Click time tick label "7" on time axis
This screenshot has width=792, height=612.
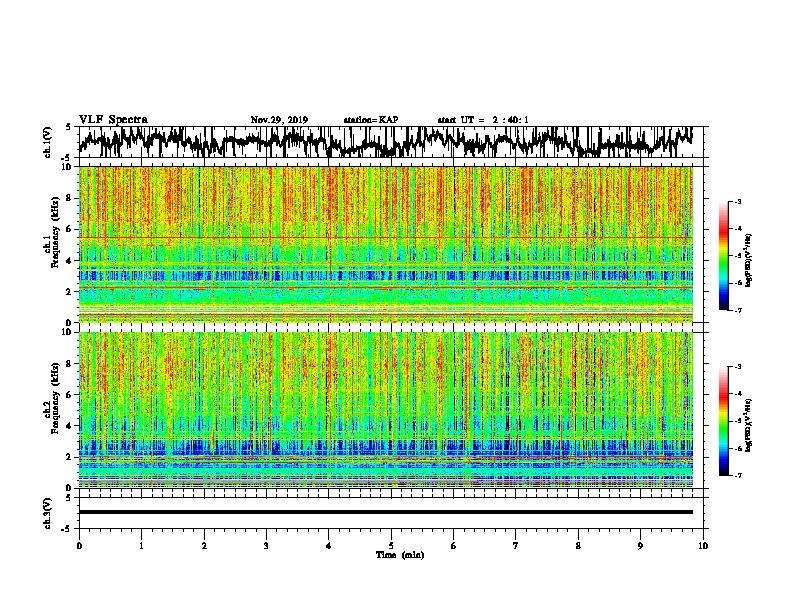point(516,546)
